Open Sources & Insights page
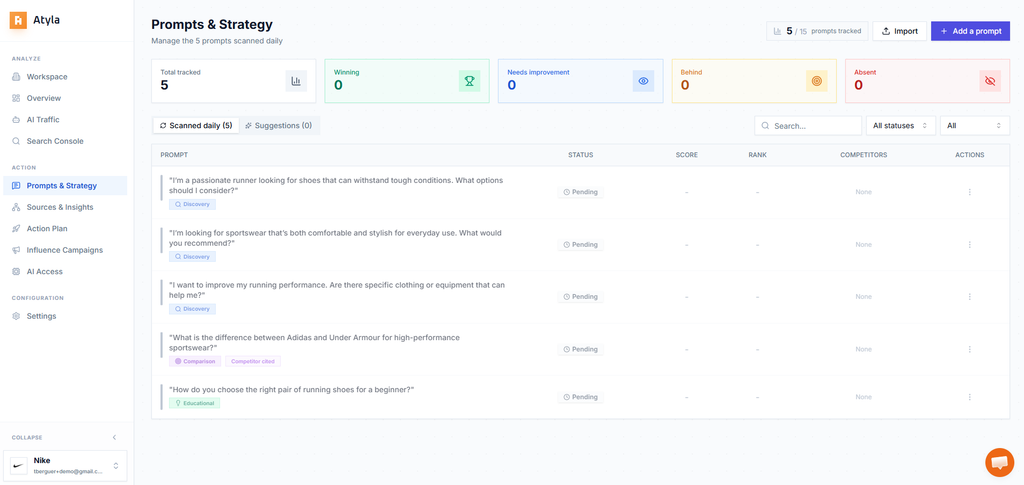 pyautogui.click(x=65, y=207)
